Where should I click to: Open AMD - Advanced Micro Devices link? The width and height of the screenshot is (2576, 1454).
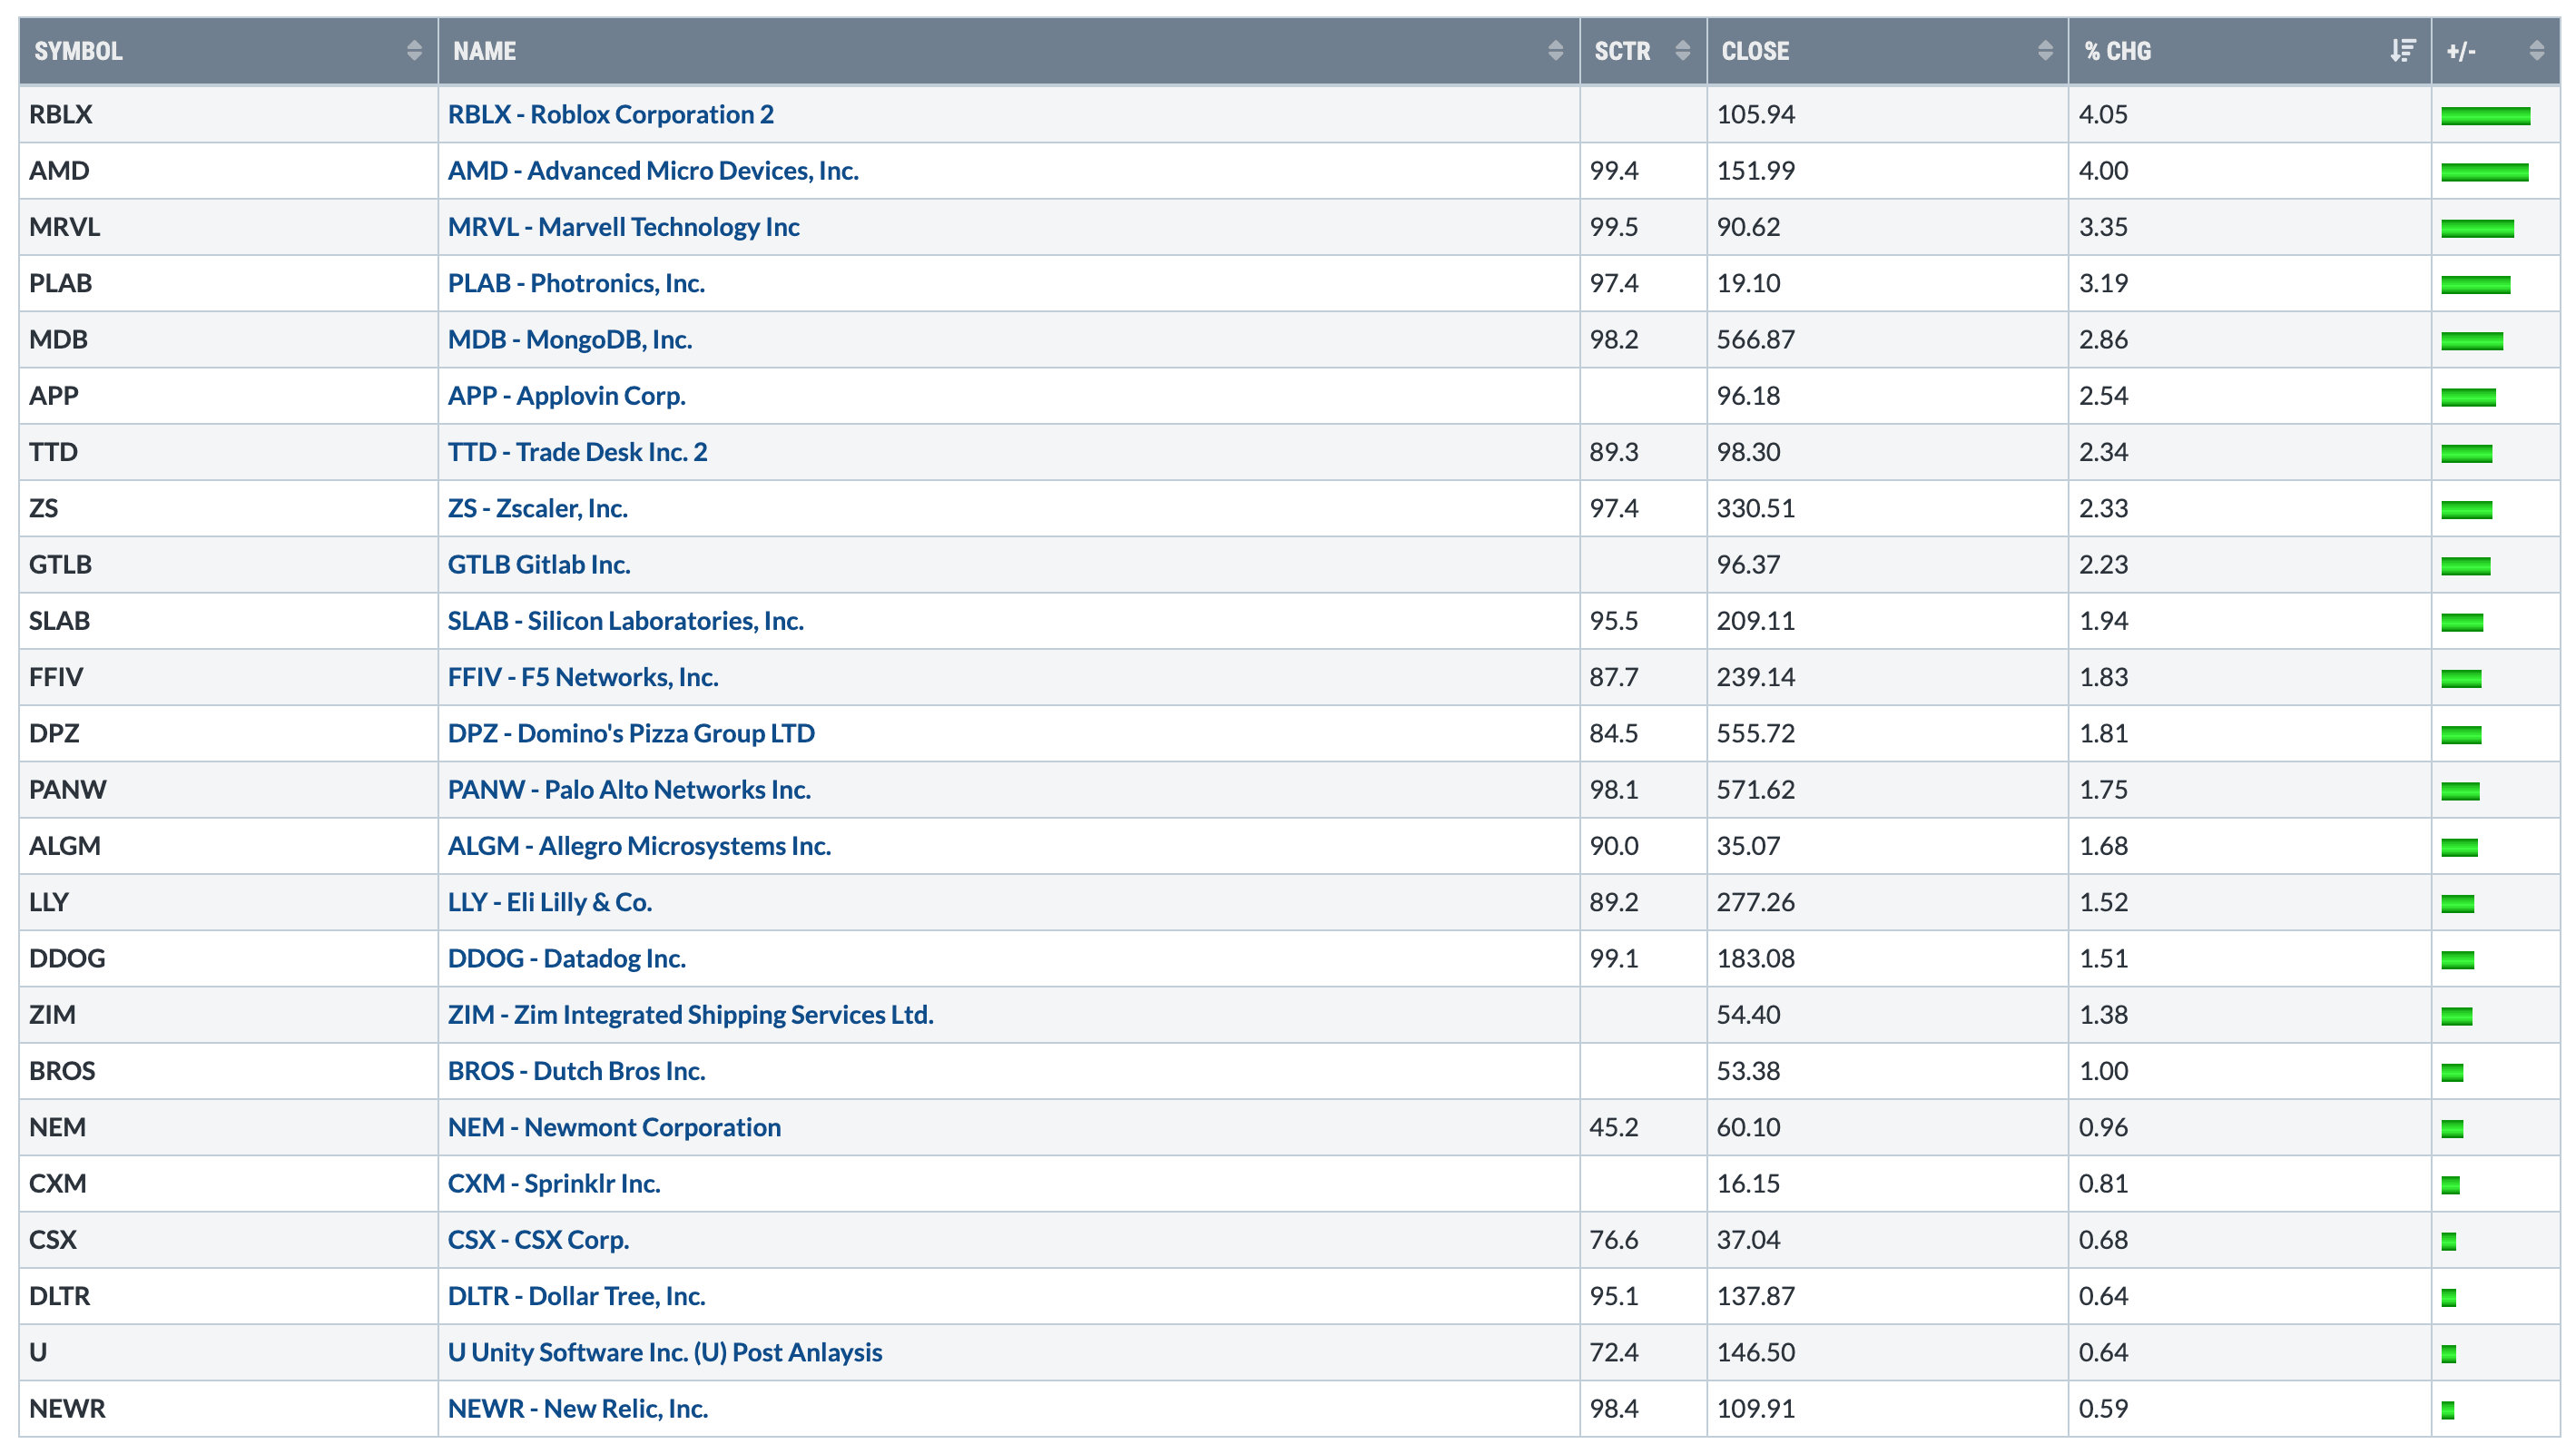(x=652, y=171)
